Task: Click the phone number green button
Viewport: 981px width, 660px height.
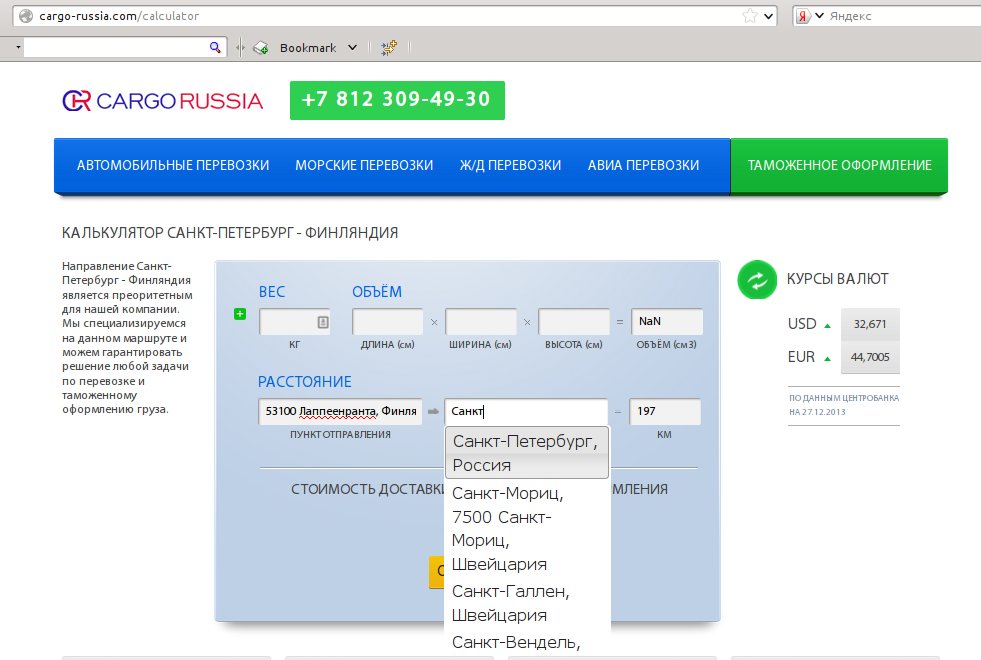Action: (397, 100)
